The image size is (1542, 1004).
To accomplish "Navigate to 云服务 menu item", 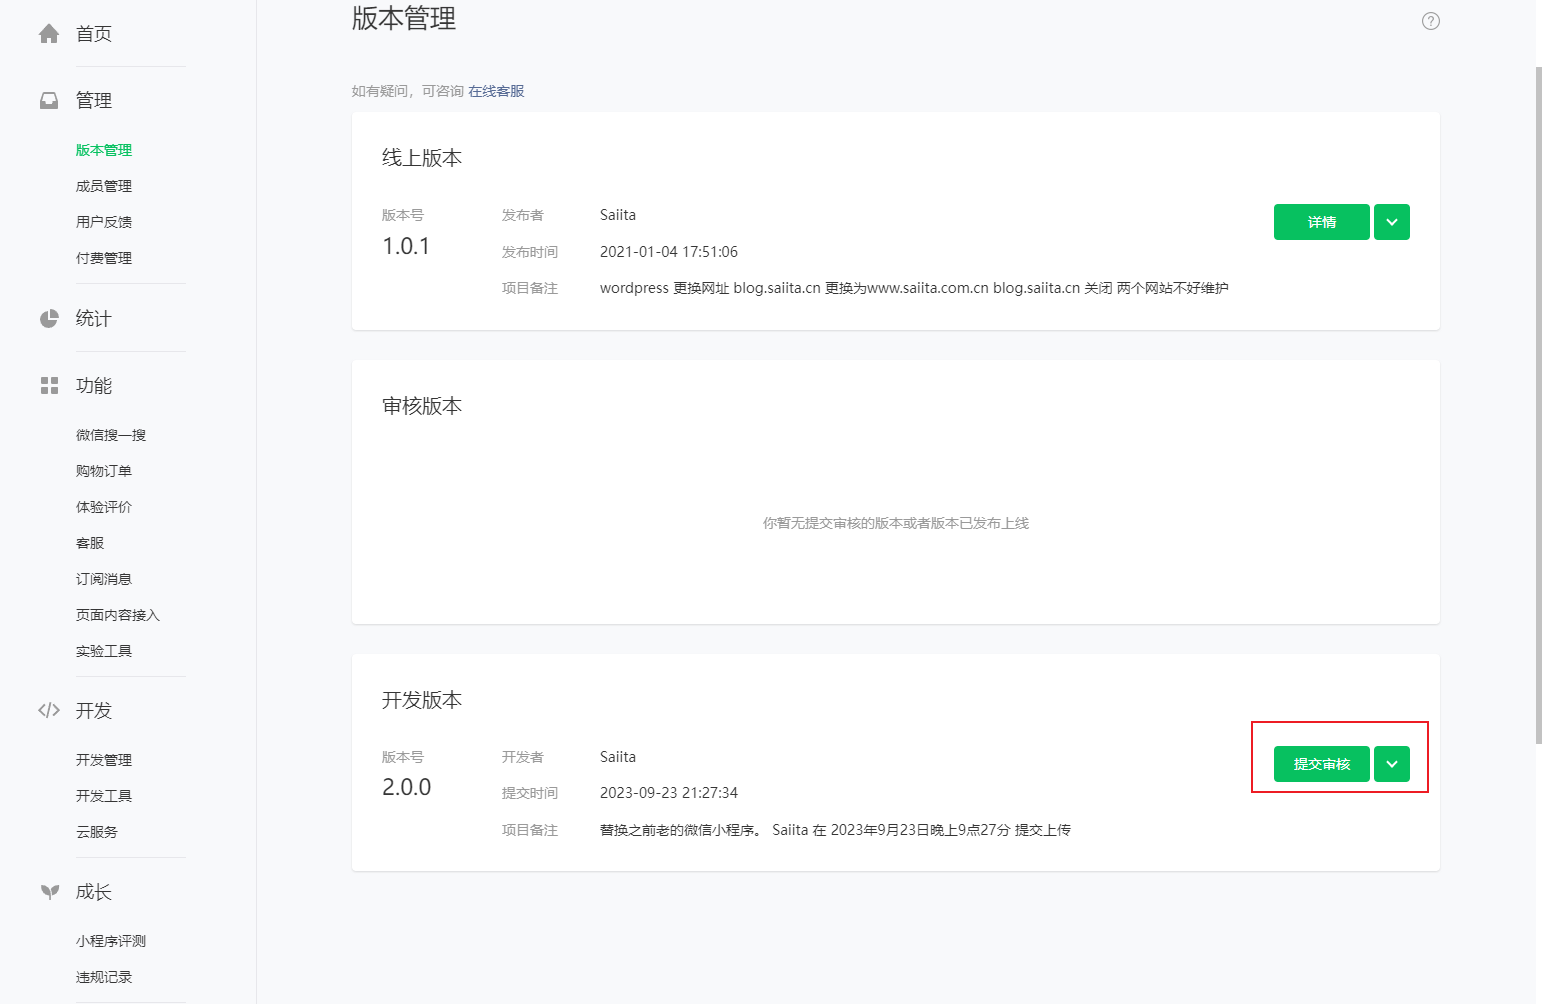I will point(97,832).
